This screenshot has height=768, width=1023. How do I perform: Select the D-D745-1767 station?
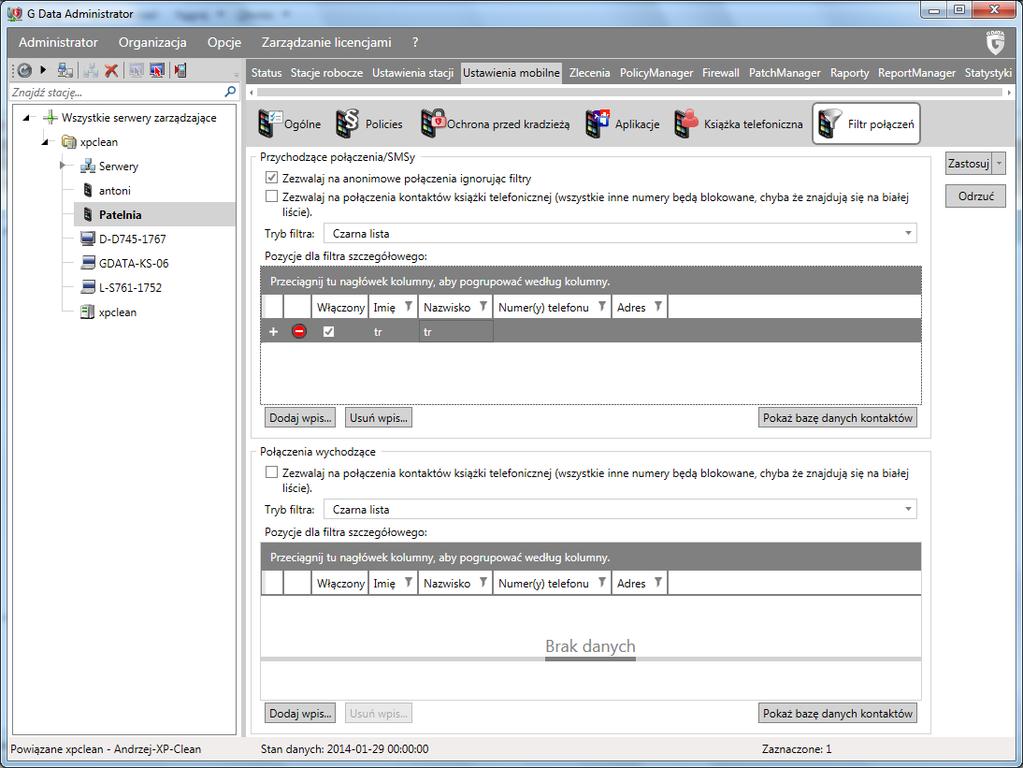(123, 239)
